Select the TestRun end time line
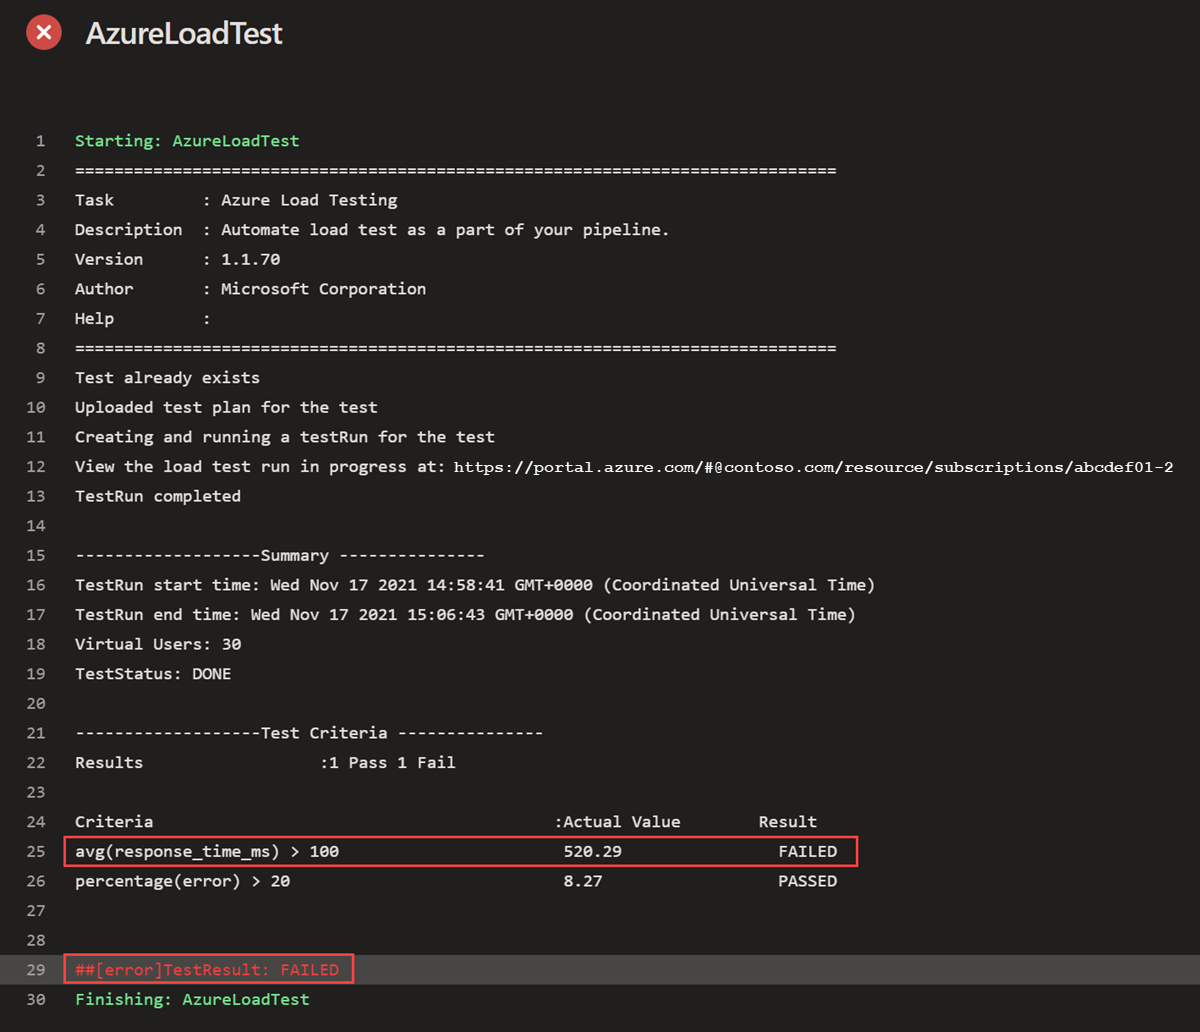 (465, 615)
